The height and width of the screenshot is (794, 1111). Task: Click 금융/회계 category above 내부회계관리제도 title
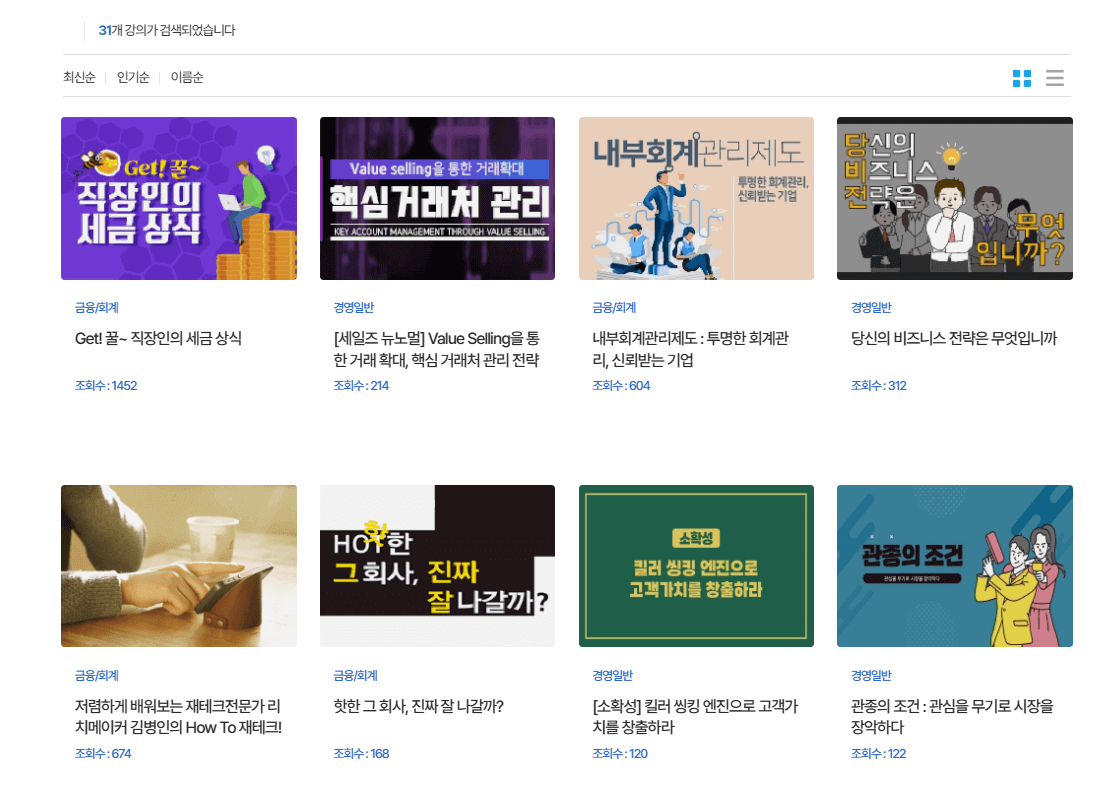(x=614, y=307)
